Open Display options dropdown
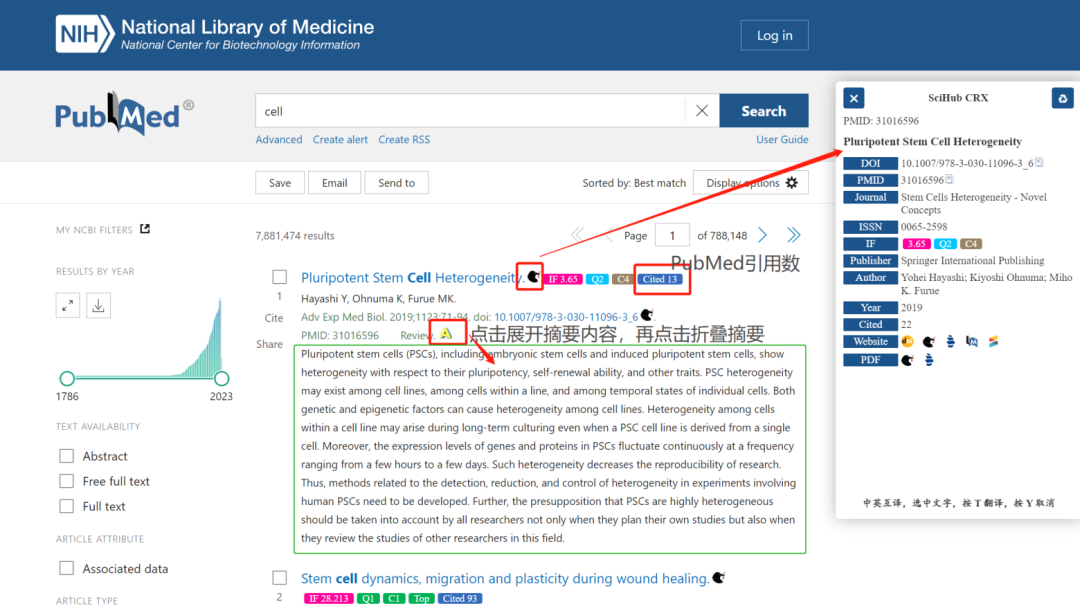 pos(751,183)
